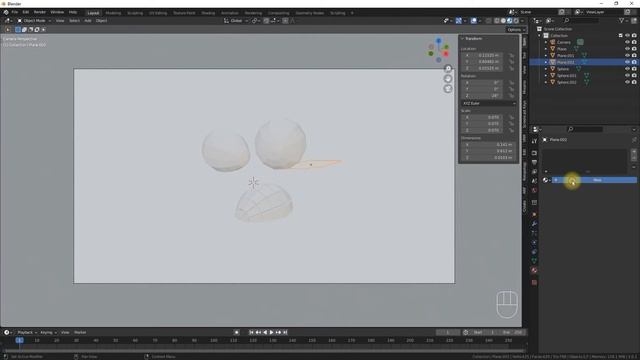The image size is (640, 360).
Task: Toggle visibility eye for Sphere.002
Action: pyautogui.click(x=627, y=82)
